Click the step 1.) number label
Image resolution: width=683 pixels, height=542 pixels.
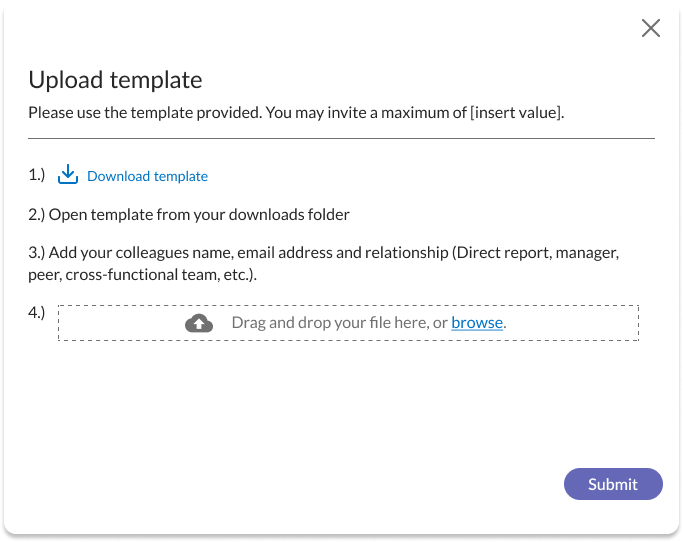(37, 175)
